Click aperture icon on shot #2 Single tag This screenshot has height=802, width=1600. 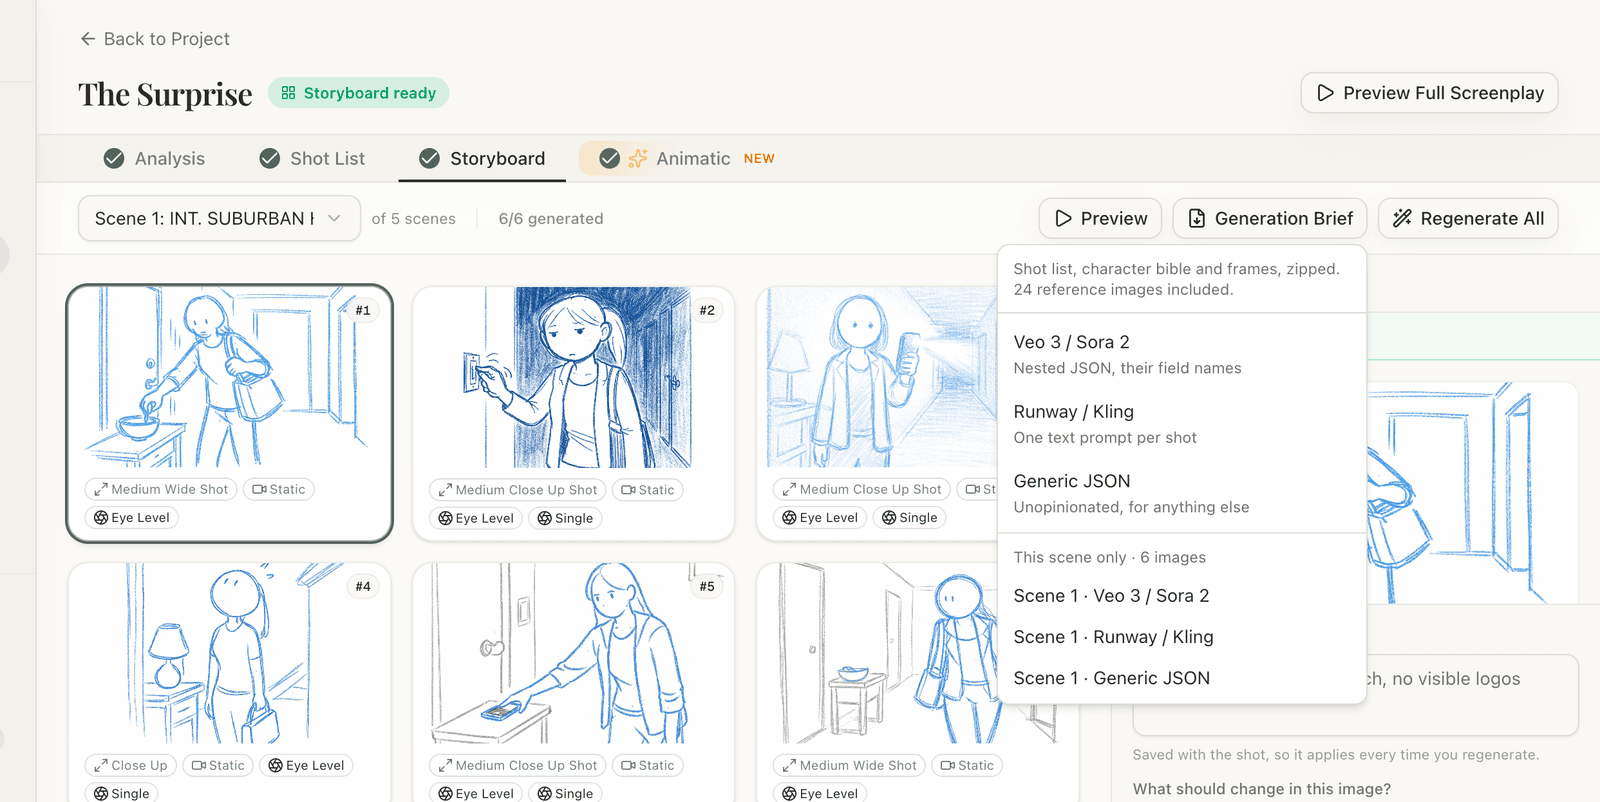(x=545, y=518)
